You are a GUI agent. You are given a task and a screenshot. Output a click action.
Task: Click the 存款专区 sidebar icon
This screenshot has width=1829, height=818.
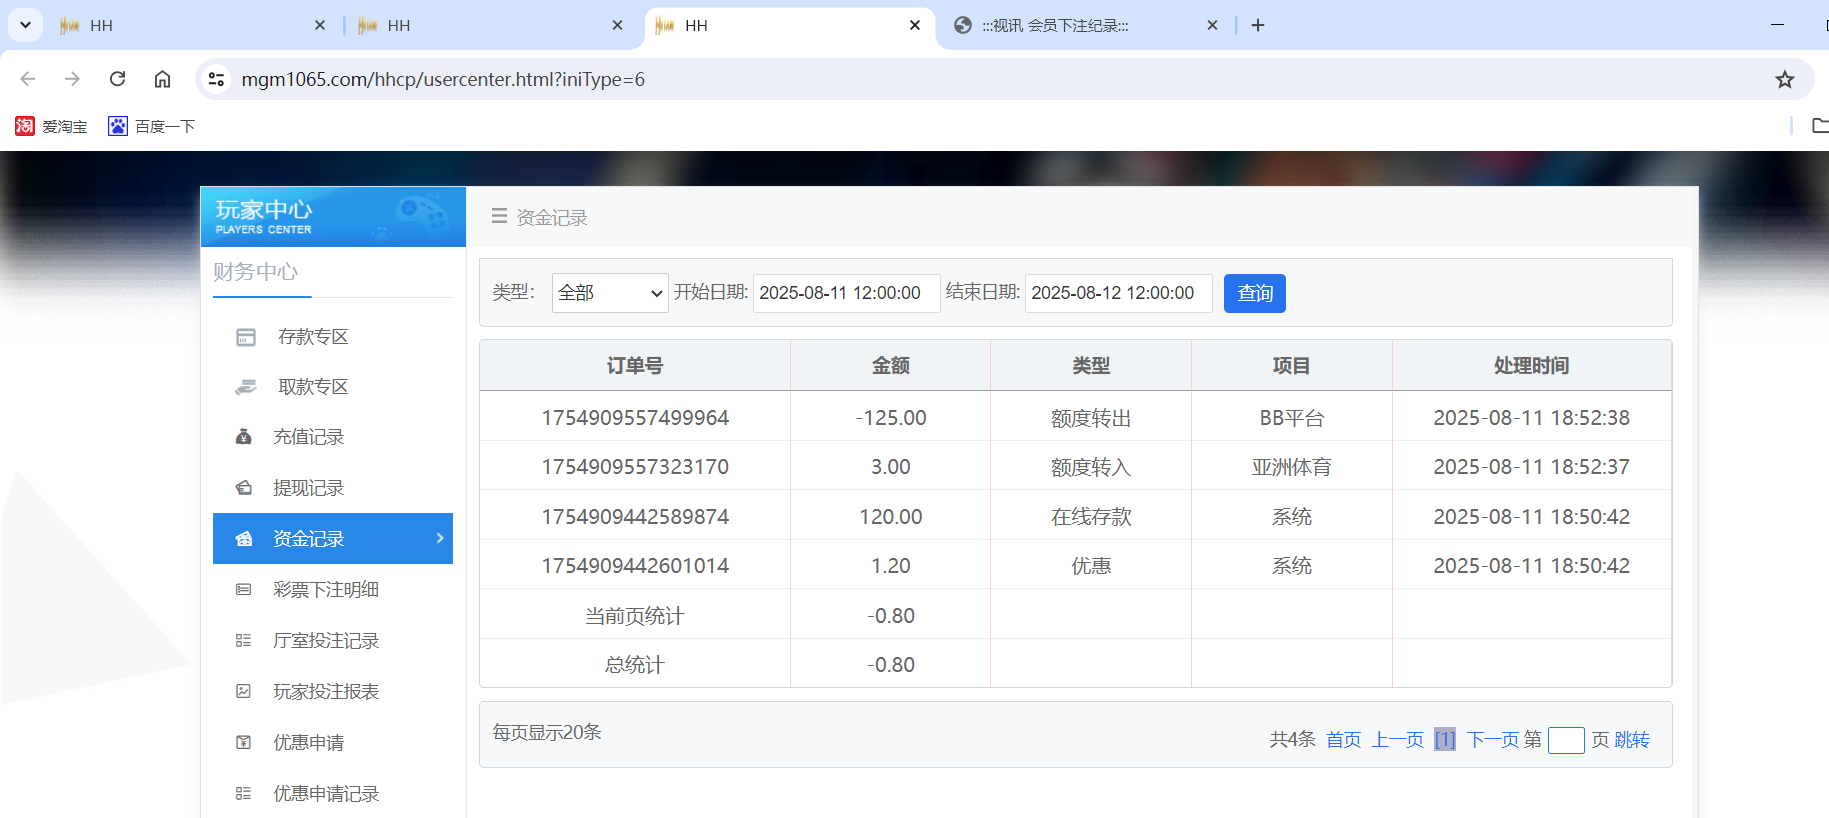246,338
